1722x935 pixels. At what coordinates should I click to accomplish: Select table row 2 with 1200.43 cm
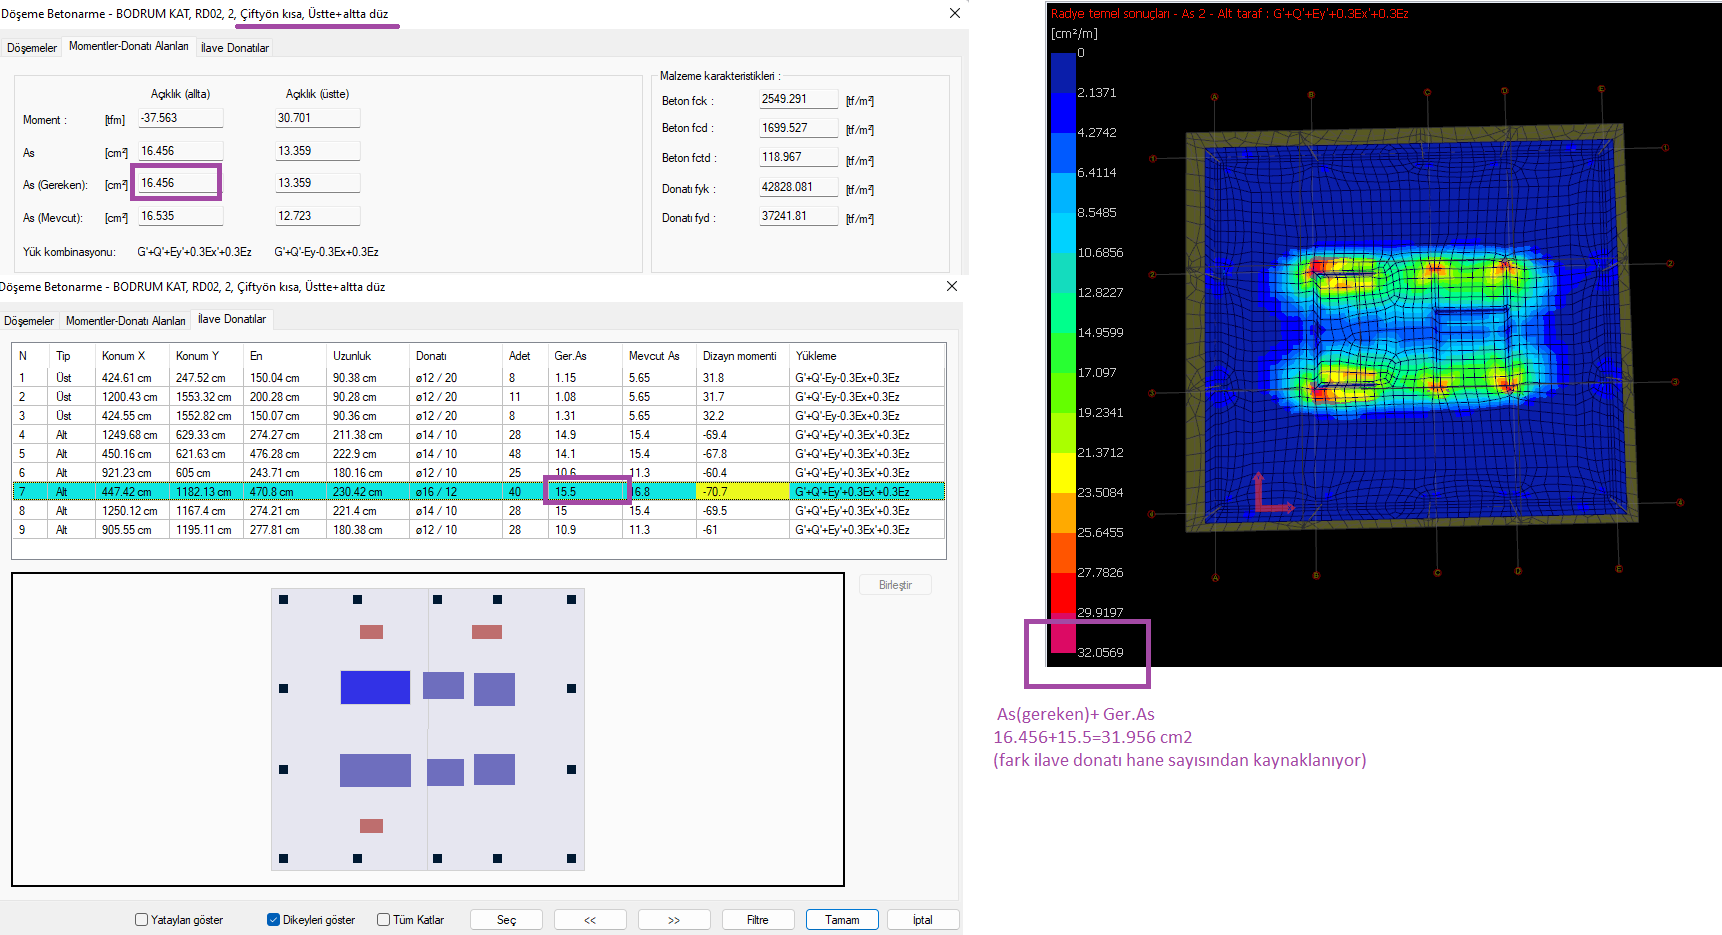(x=479, y=397)
